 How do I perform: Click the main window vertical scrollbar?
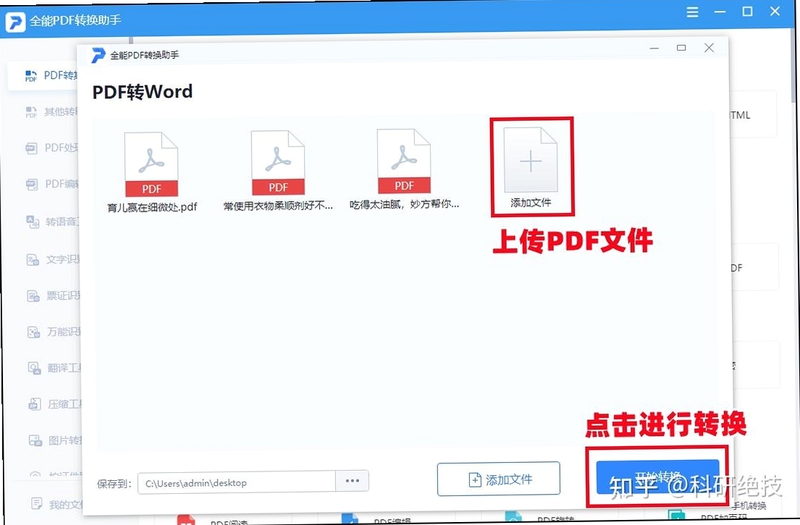click(x=795, y=66)
